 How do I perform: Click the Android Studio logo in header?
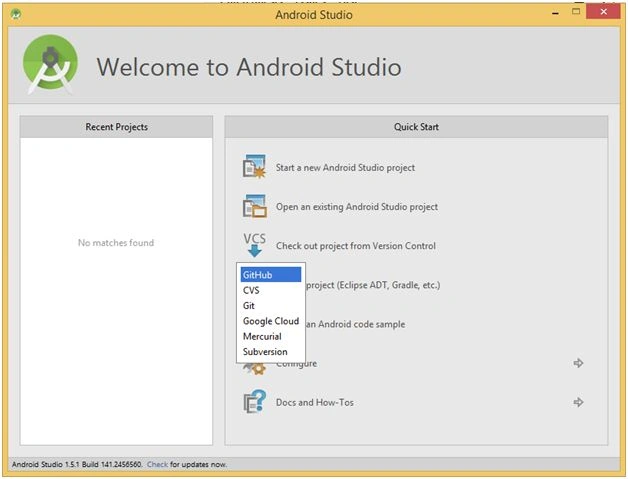[50, 64]
